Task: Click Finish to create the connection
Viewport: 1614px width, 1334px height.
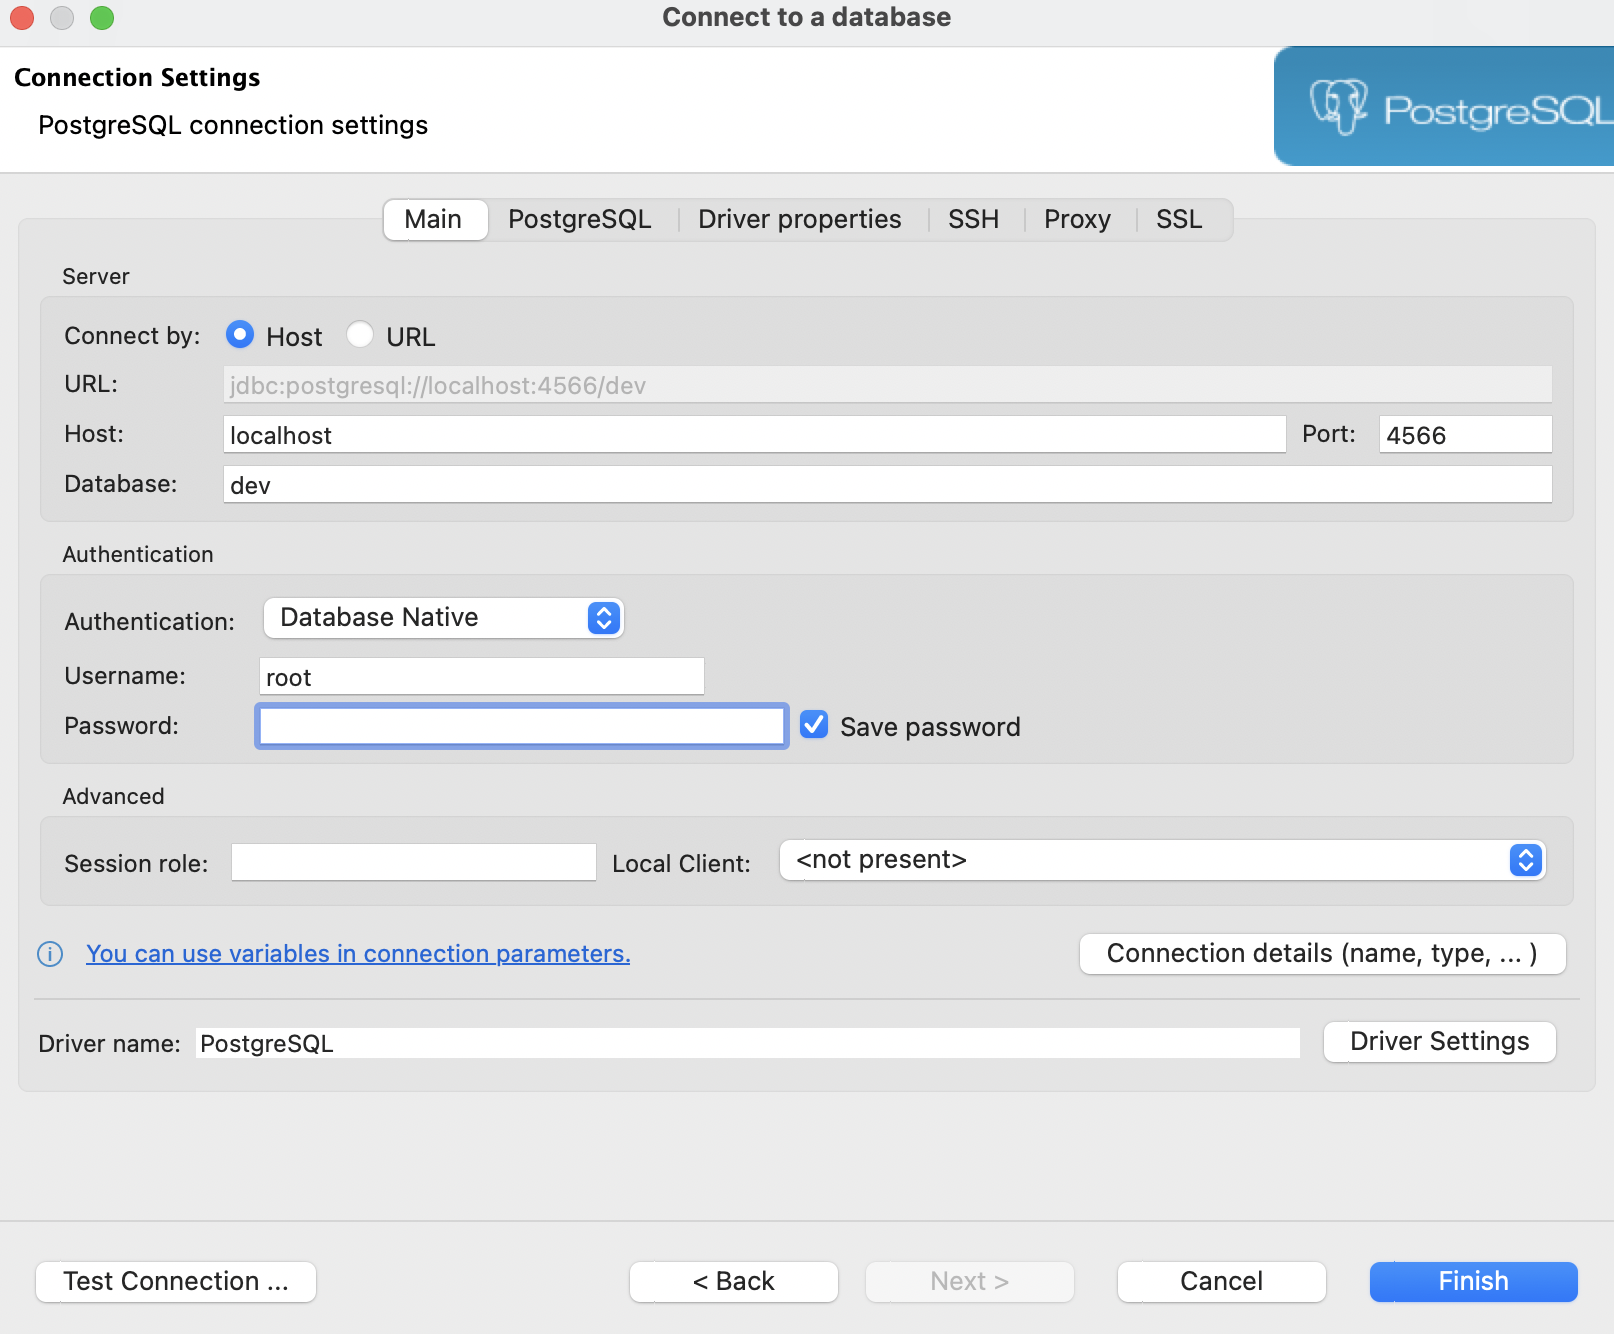Action: (x=1474, y=1282)
